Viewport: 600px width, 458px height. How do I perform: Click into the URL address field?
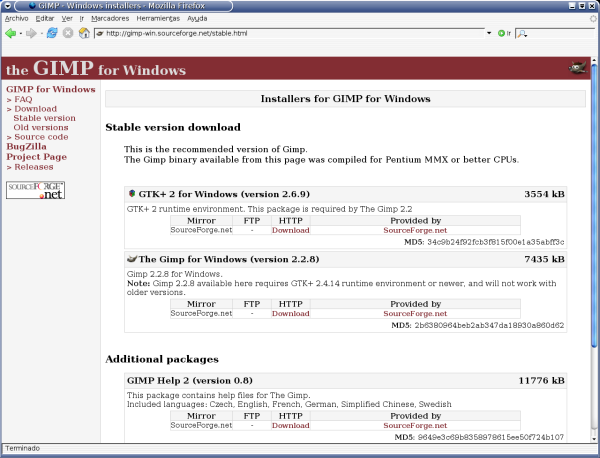pyautogui.click(x=290, y=33)
